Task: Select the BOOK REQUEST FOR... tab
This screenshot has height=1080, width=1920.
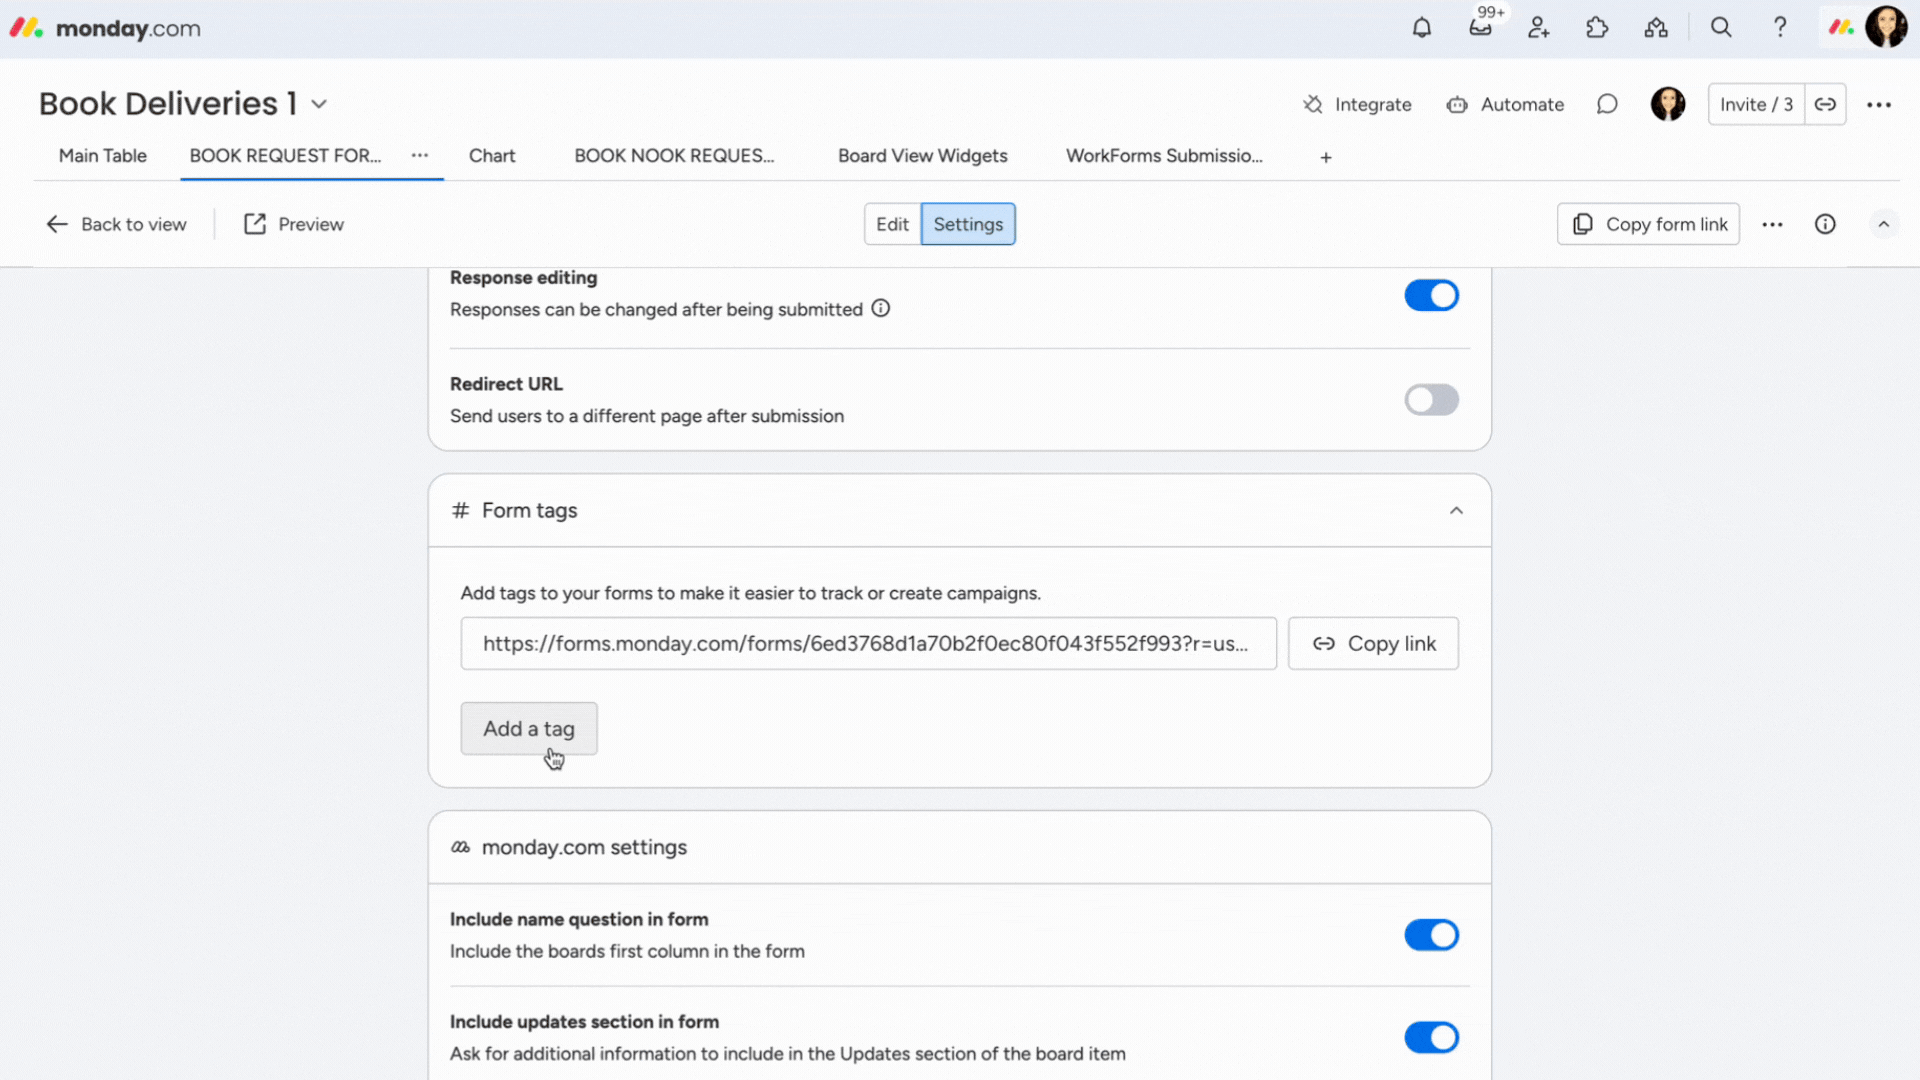Action: 285,155
